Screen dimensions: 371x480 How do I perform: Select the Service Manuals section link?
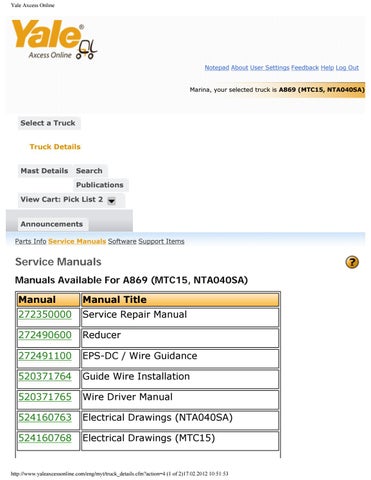[x=77, y=241]
